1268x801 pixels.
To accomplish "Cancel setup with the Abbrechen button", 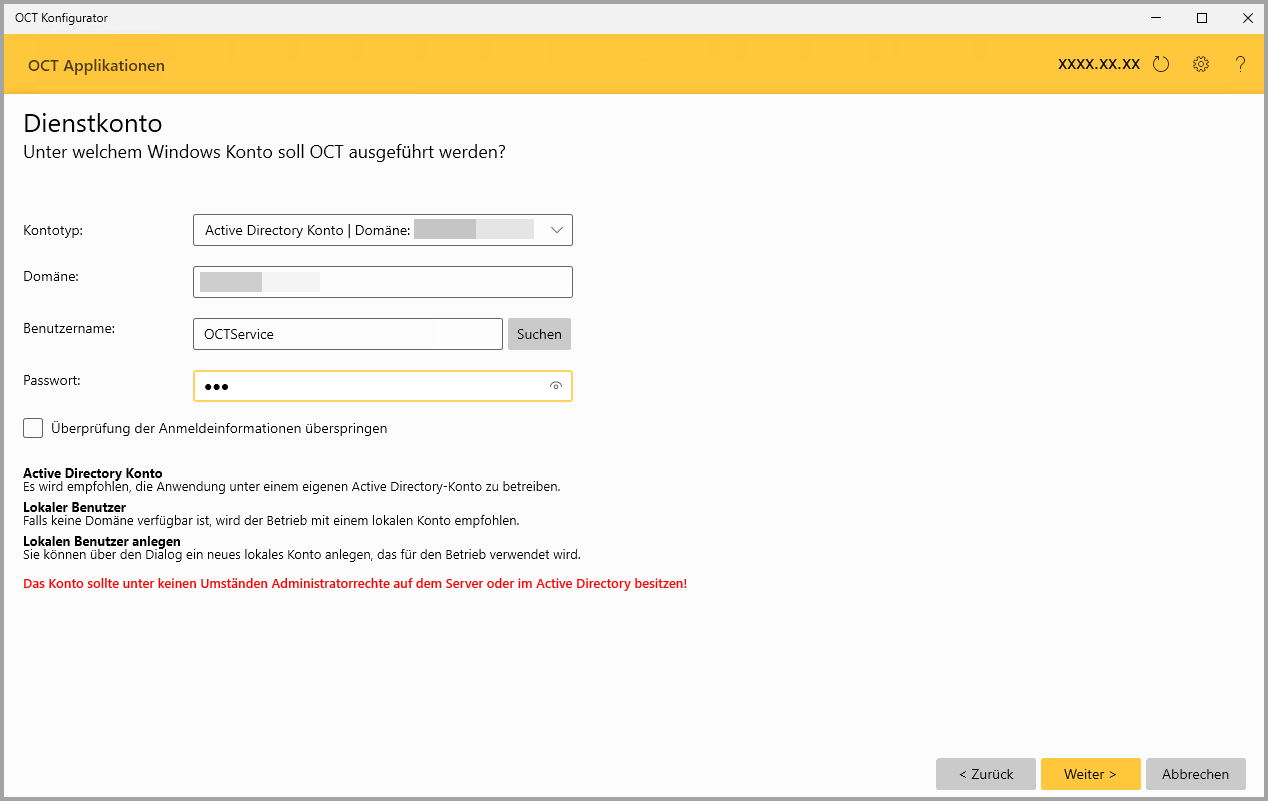I will coord(1195,774).
